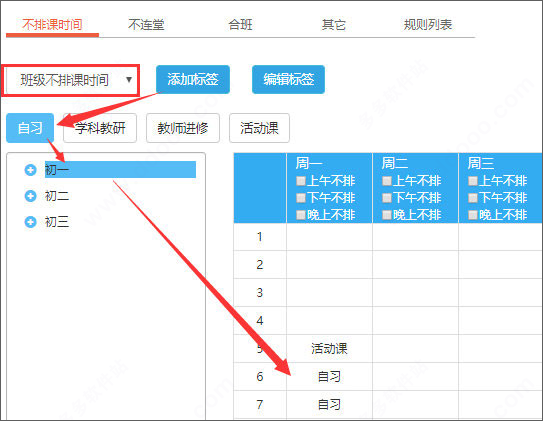
Task: Select the 初二 tree item
Action: (x=57, y=196)
